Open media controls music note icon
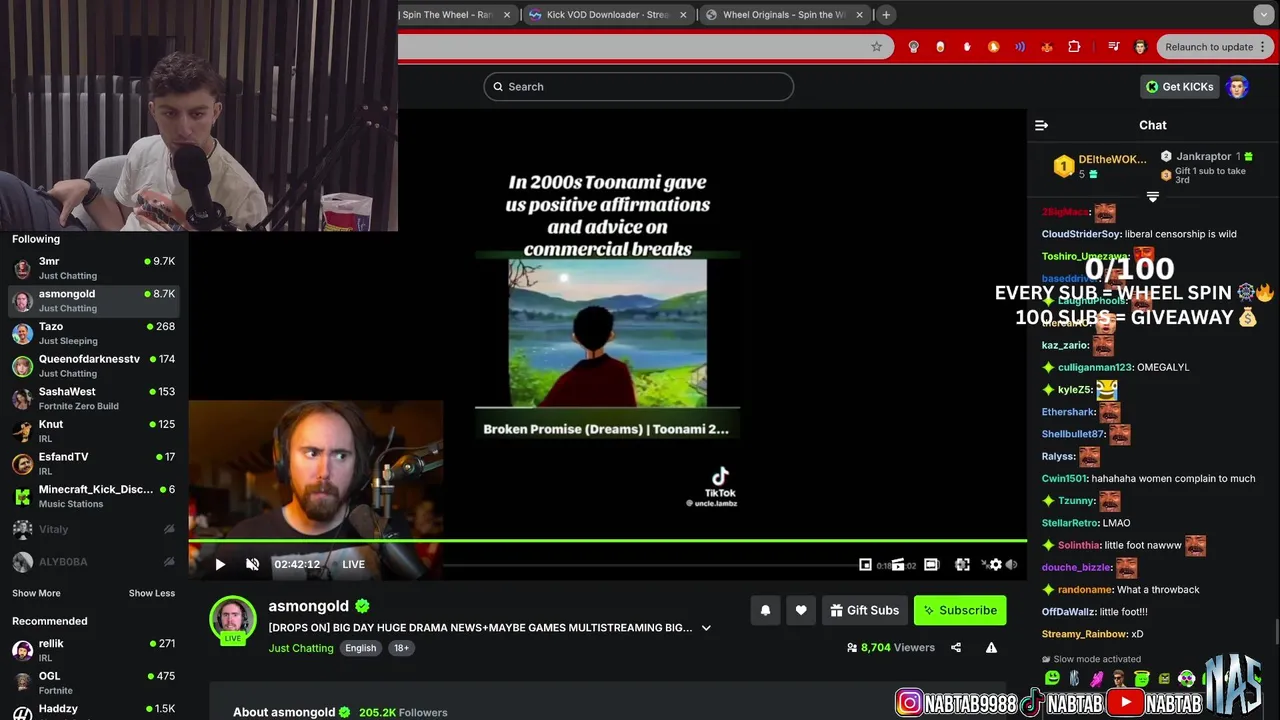The height and width of the screenshot is (720, 1280). [1114, 47]
